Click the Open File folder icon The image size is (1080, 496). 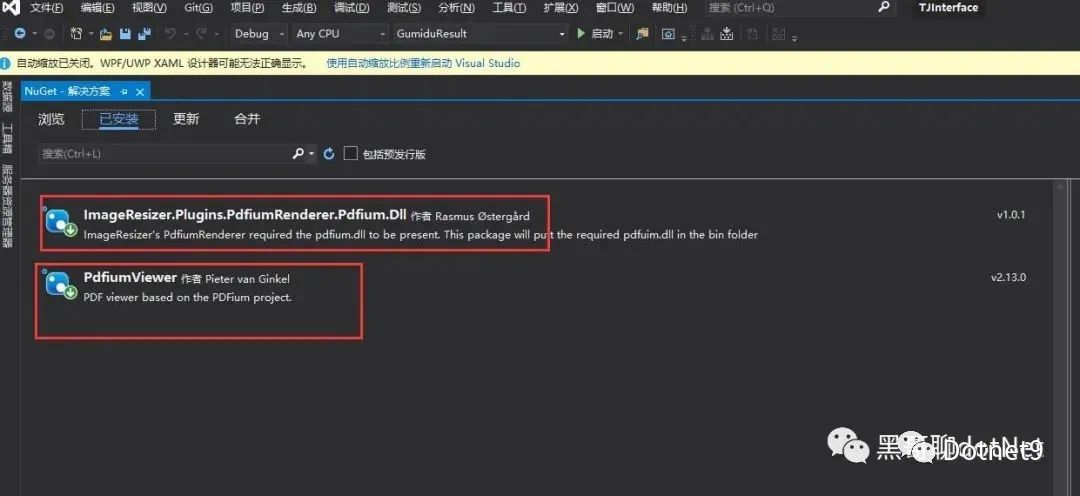(105, 33)
